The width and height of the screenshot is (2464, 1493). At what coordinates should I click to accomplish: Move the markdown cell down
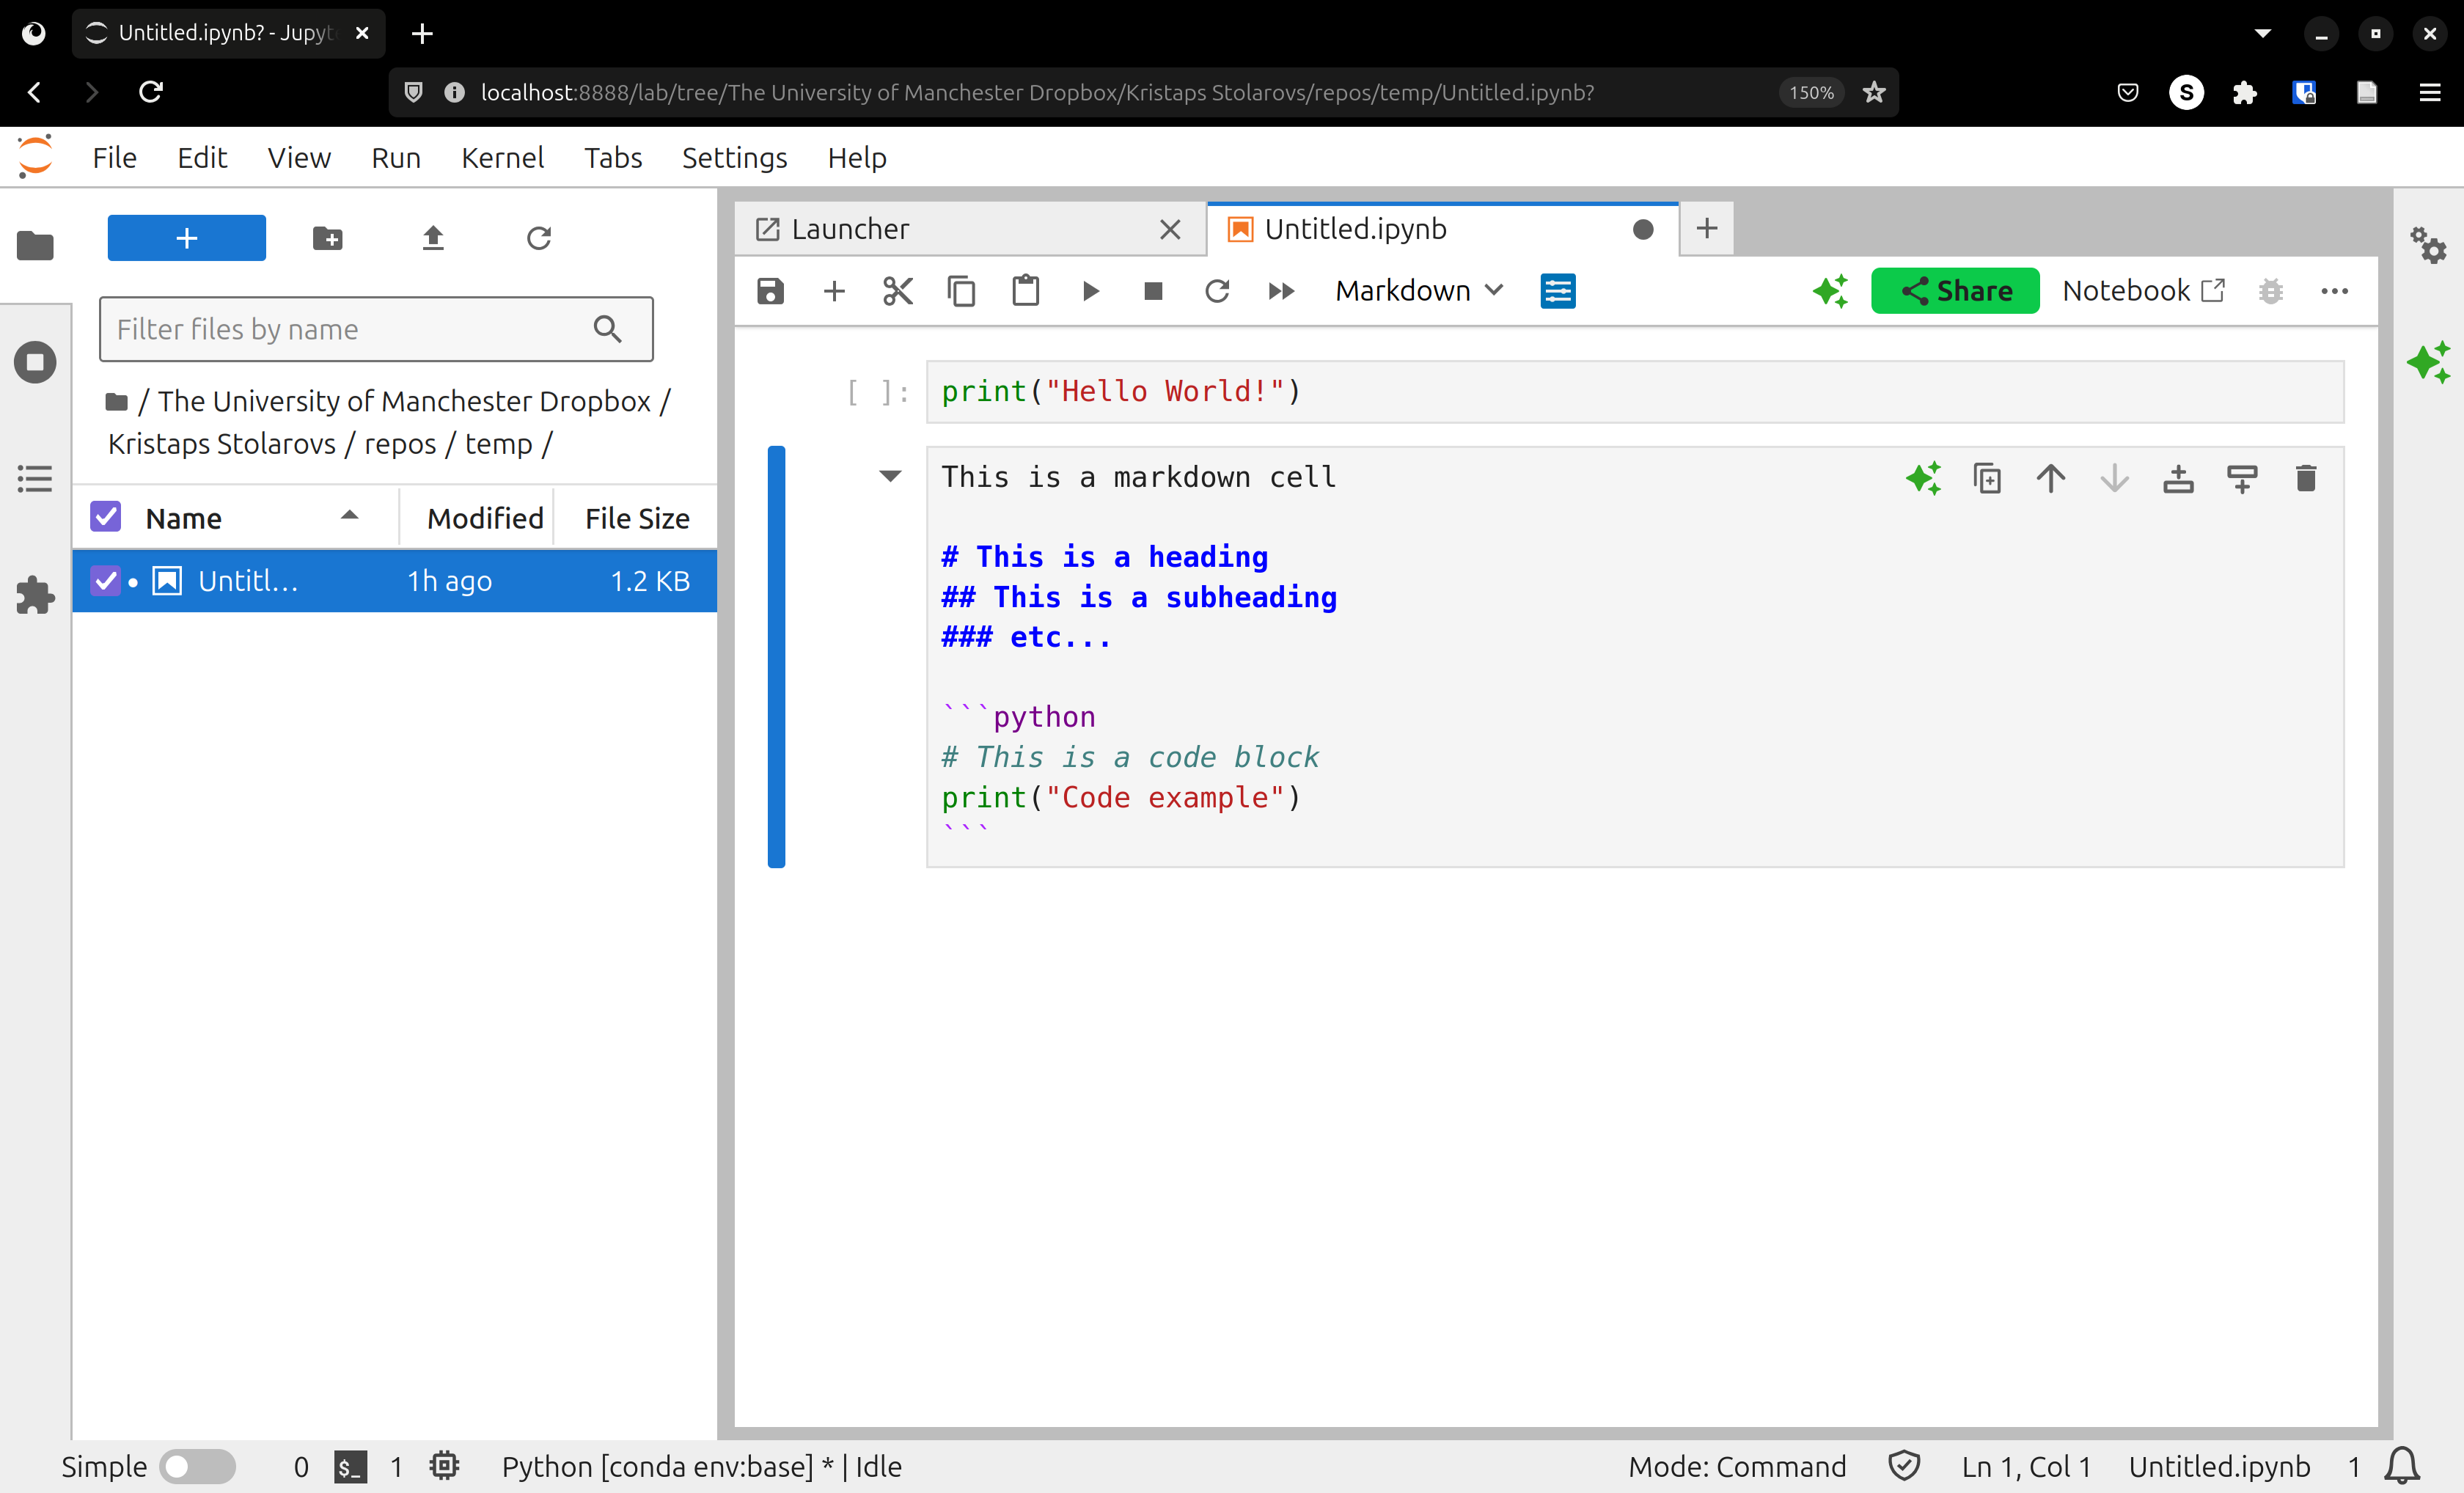click(2115, 478)
